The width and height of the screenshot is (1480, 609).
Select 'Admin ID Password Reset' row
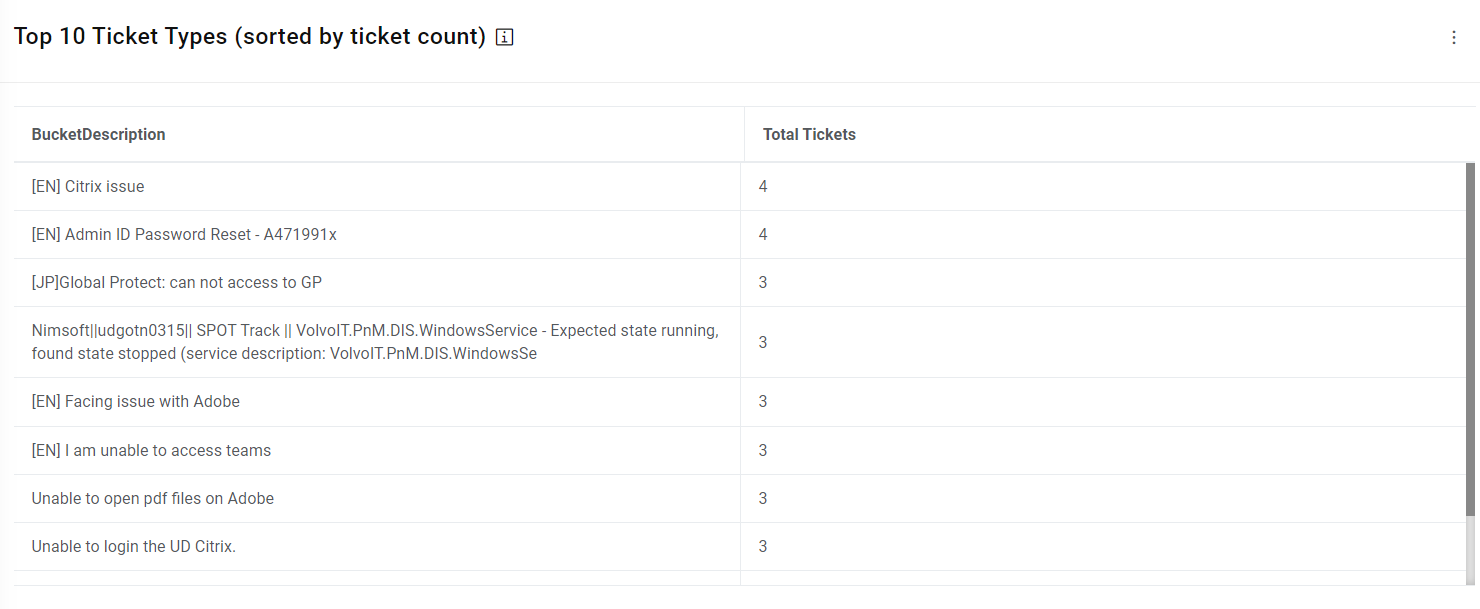click(x=184, y=235)
